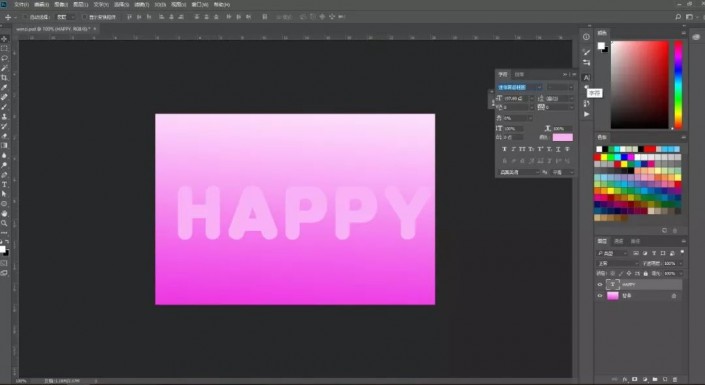Screen dimensions: 705x385
Task: Select the Hand tool
Action: pyautogui.click(x=4, y=213)
